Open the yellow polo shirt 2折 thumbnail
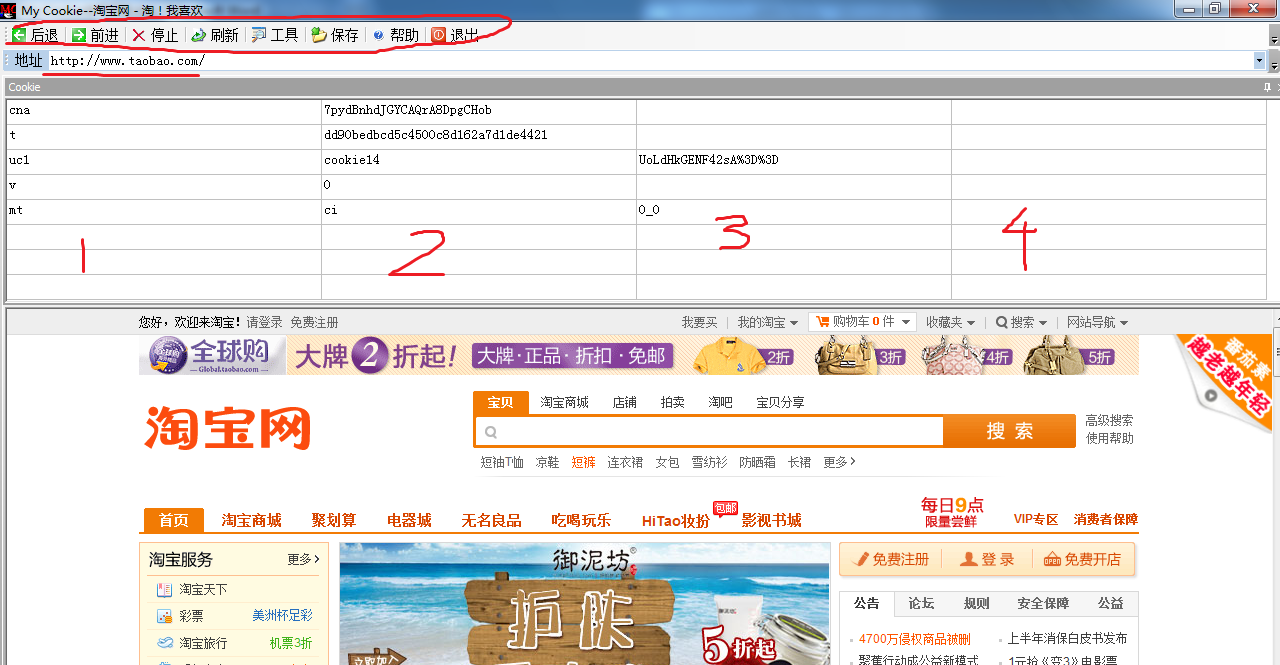This screenshot has width=1280, height=665. (x=745, y=355)
